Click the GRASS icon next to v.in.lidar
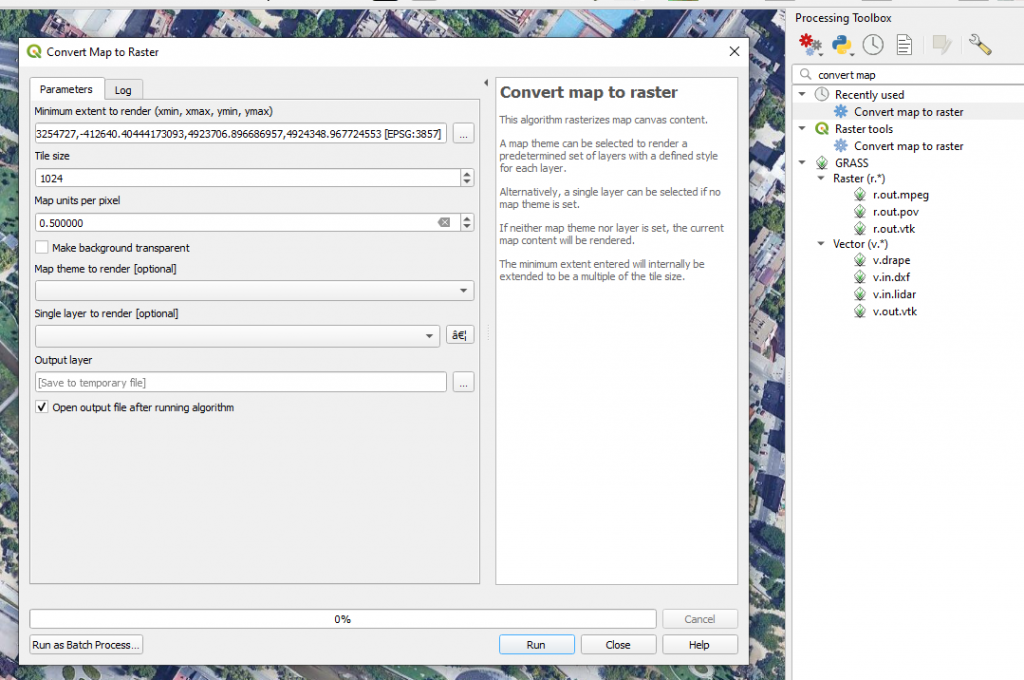This screenshot has width=1024, height=680. [860, 294]
